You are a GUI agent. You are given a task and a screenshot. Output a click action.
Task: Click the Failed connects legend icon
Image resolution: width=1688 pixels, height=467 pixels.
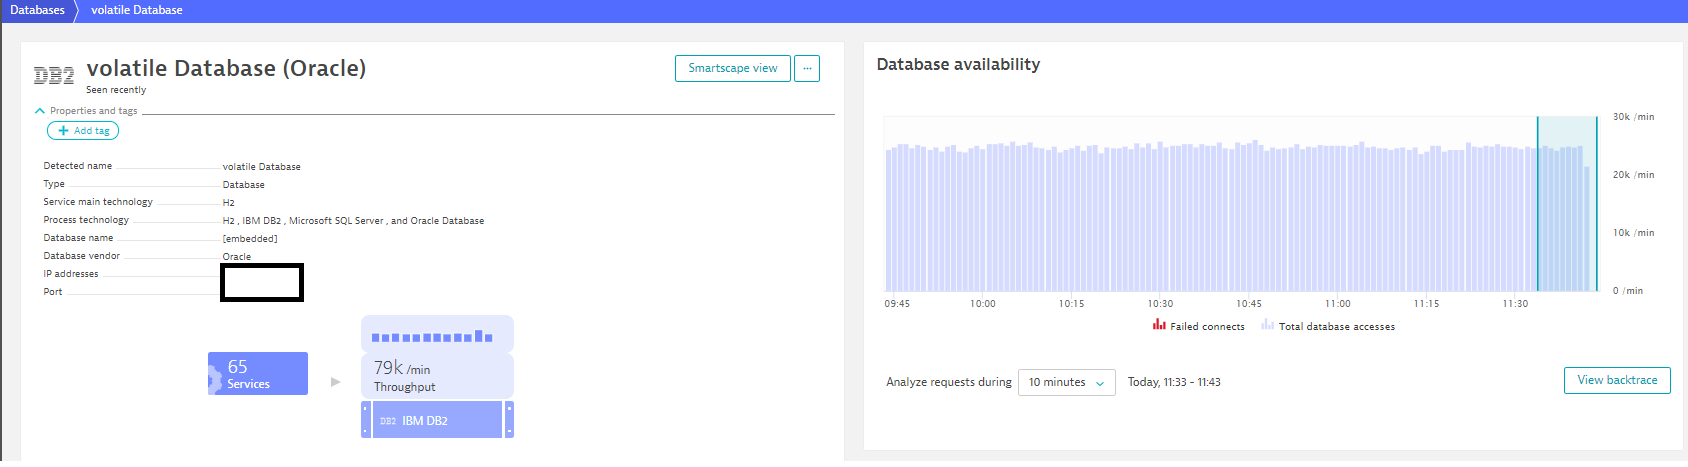point(1159,325)
